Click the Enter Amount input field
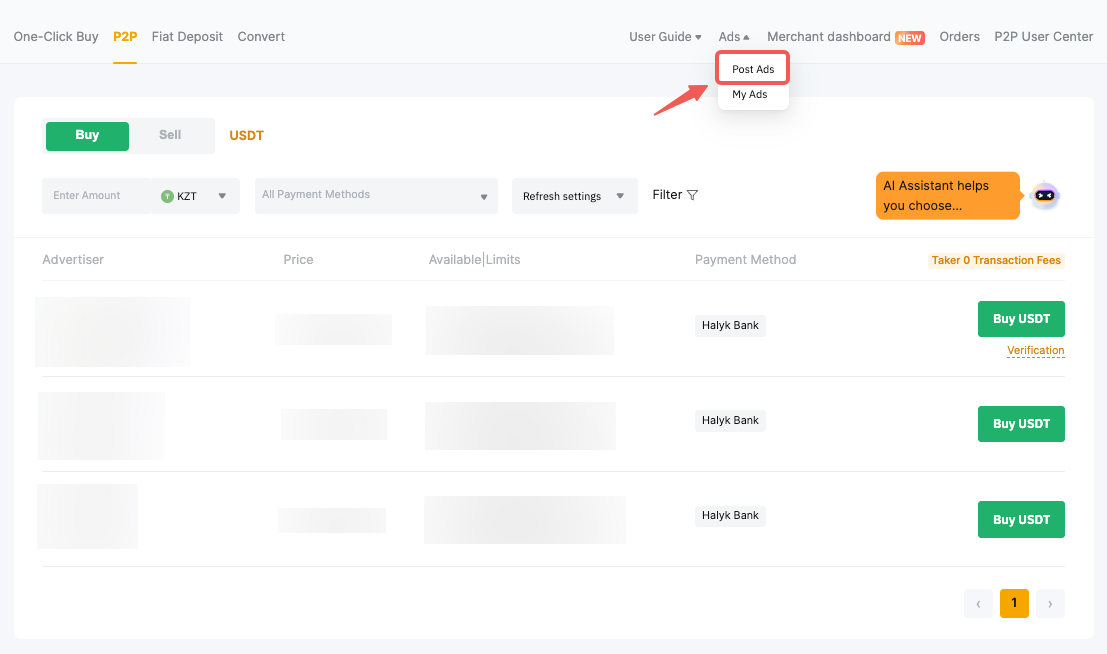The width and height of the screenshot is (1107, 654). (95, 196)
